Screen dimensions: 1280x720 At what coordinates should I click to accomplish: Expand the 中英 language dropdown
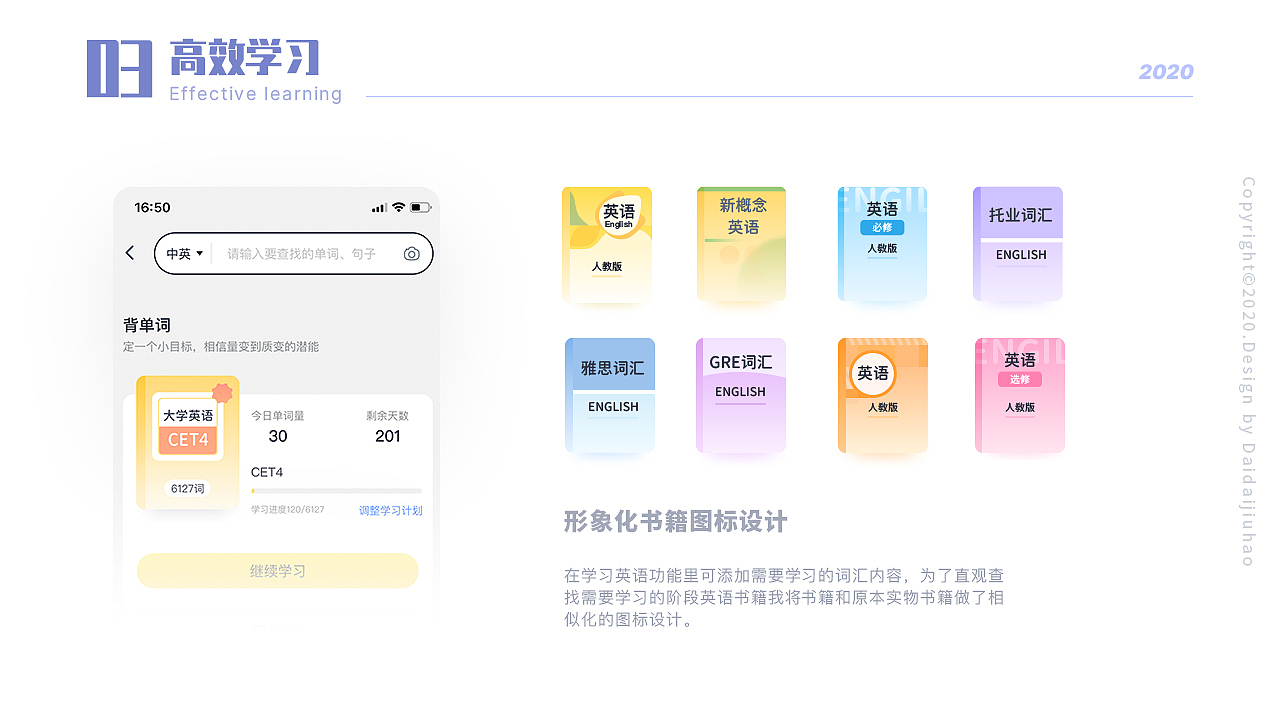click(184, 254)
